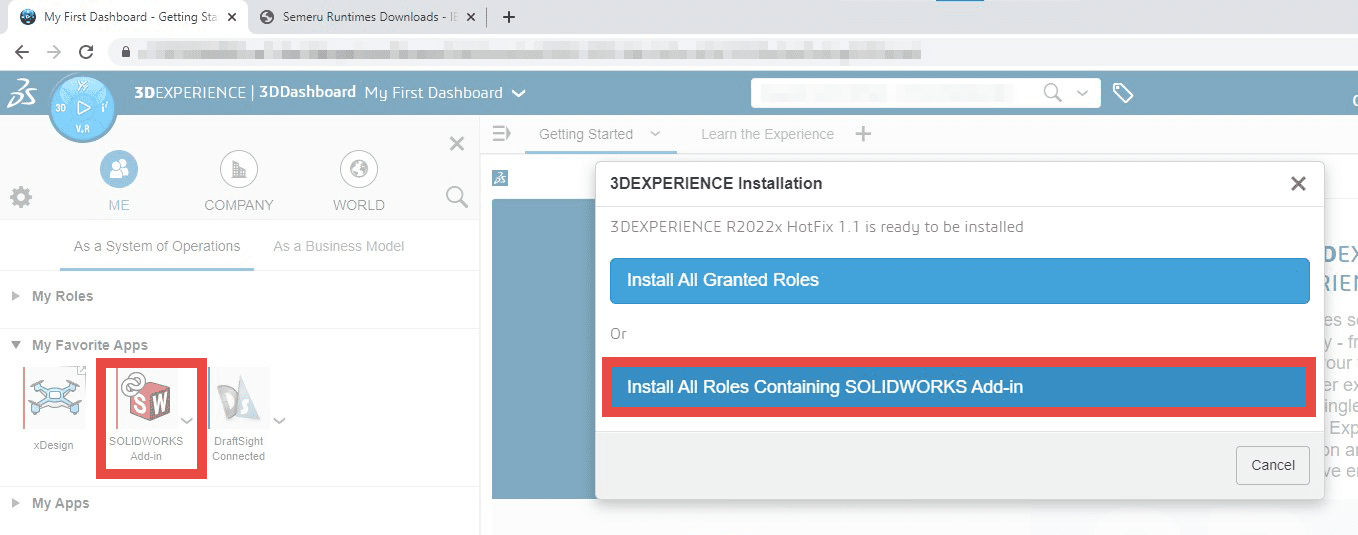The width and height of the screenshot is (1358, 535).
Task: Select the ME people icon
Action: pos(119,169)
